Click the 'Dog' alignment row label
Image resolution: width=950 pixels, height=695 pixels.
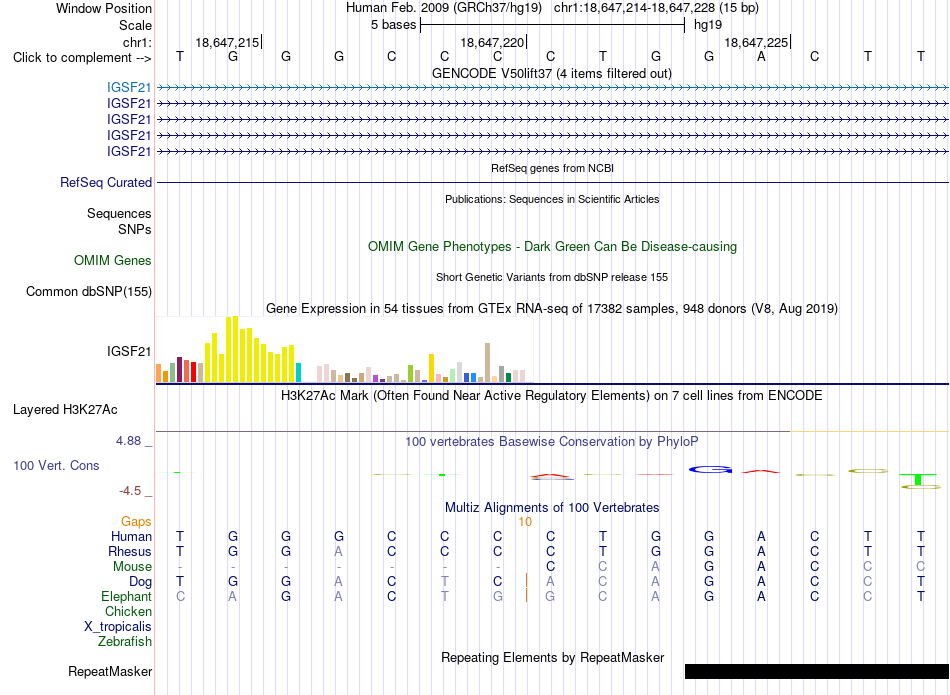[140, 582]
